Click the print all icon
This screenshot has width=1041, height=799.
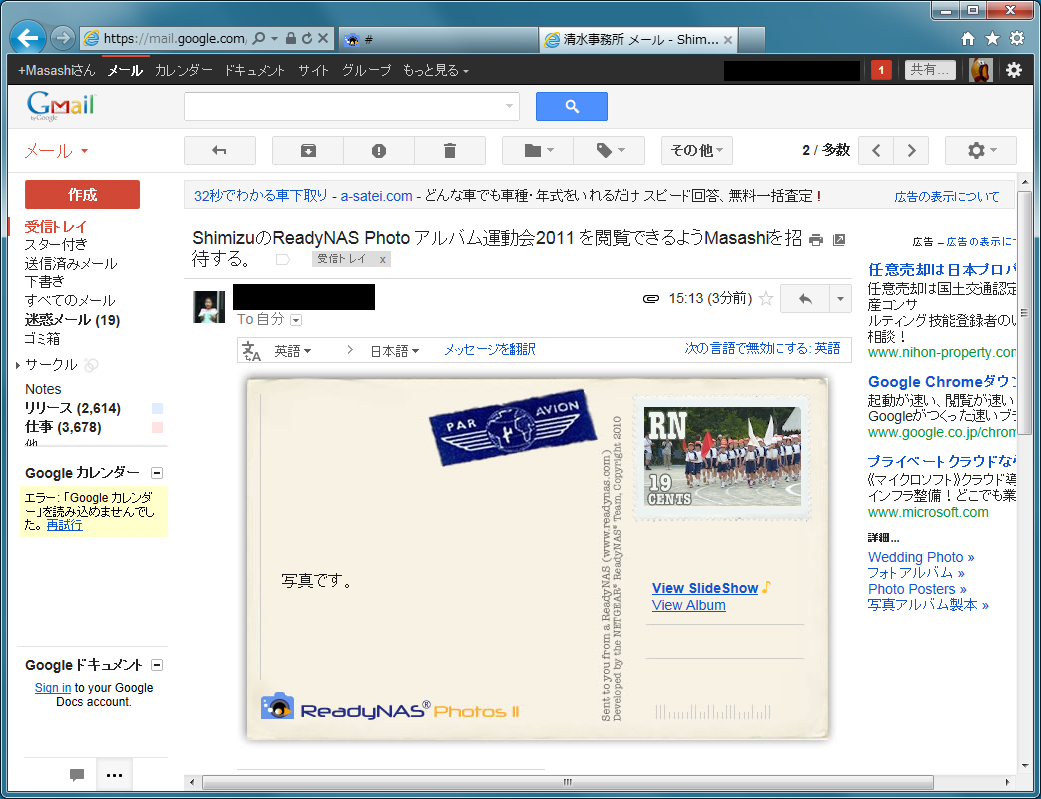coord(816,240)
